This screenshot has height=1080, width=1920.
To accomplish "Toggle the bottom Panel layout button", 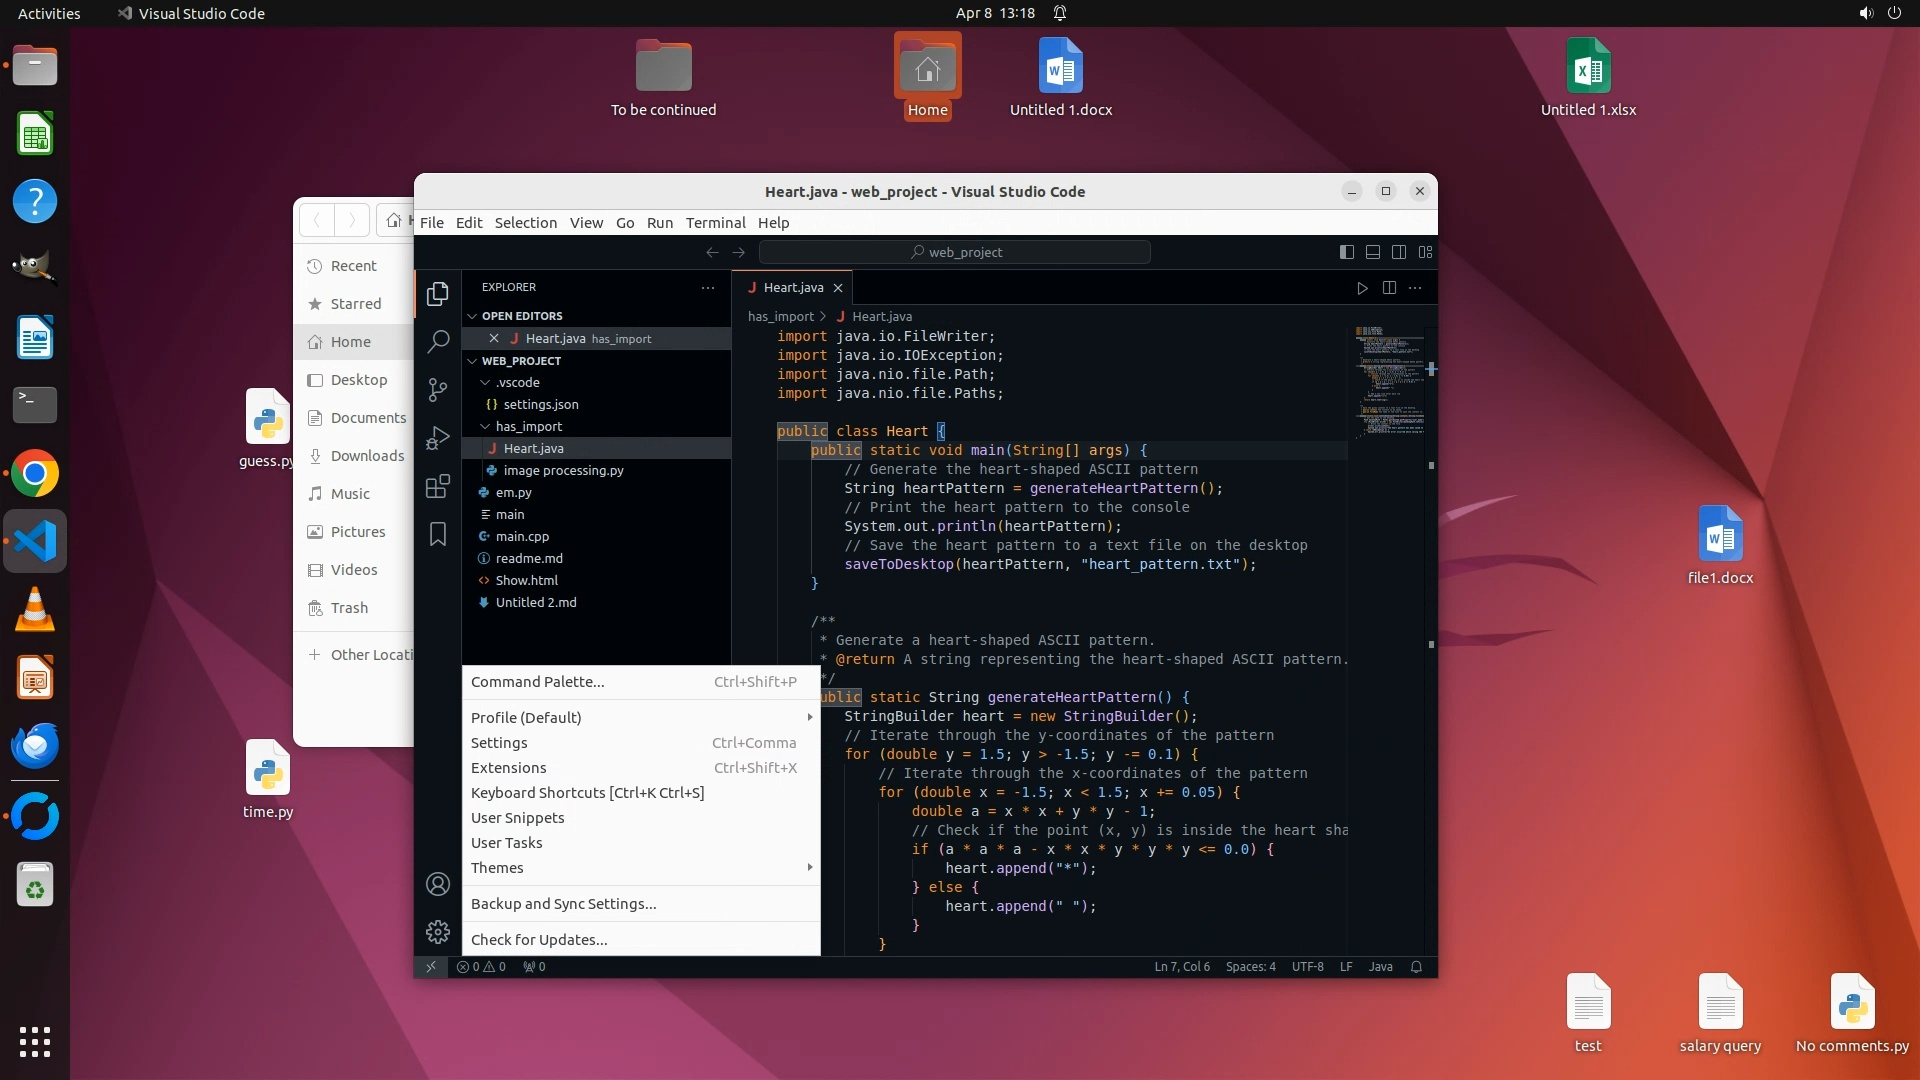I will 1373,252.
